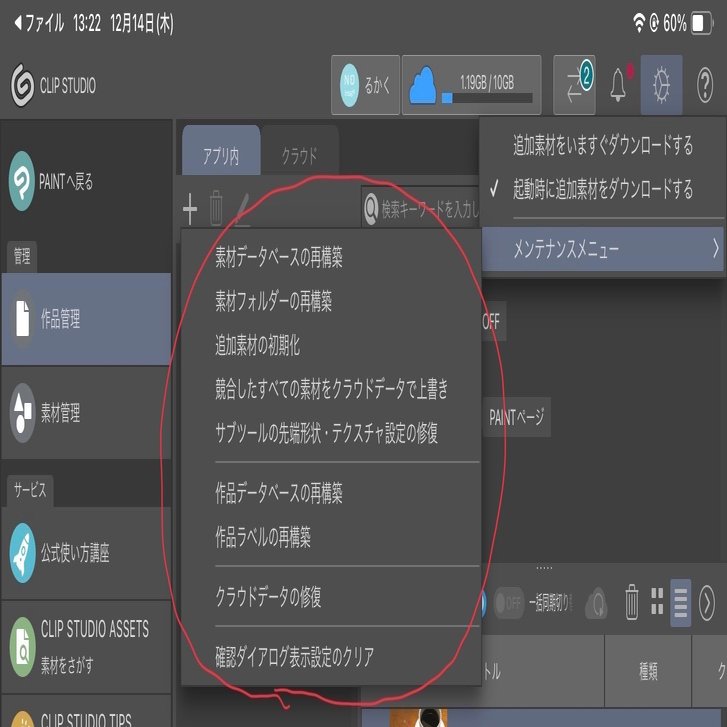This screenshot has width=727, height=727.
Task: Click the PAINTへ戻る icon
Action: pyautogui.click(x=22, y=181)
